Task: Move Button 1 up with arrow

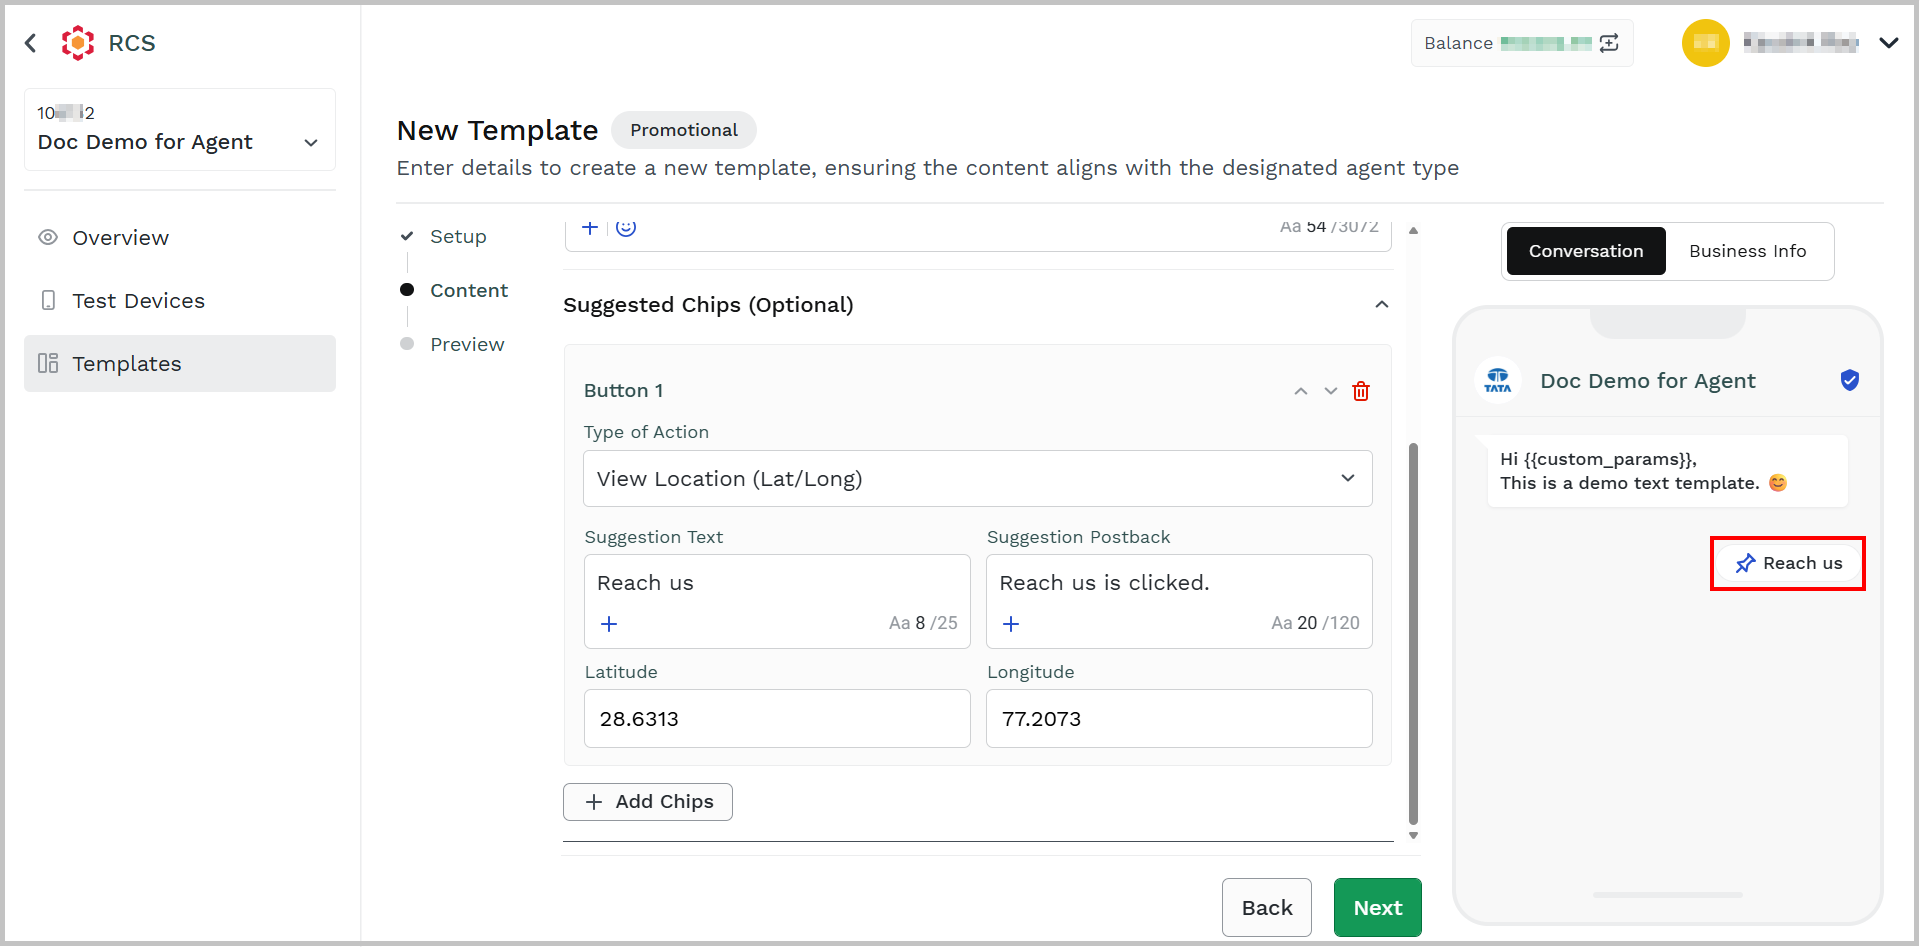Action: click(1301, 391)
